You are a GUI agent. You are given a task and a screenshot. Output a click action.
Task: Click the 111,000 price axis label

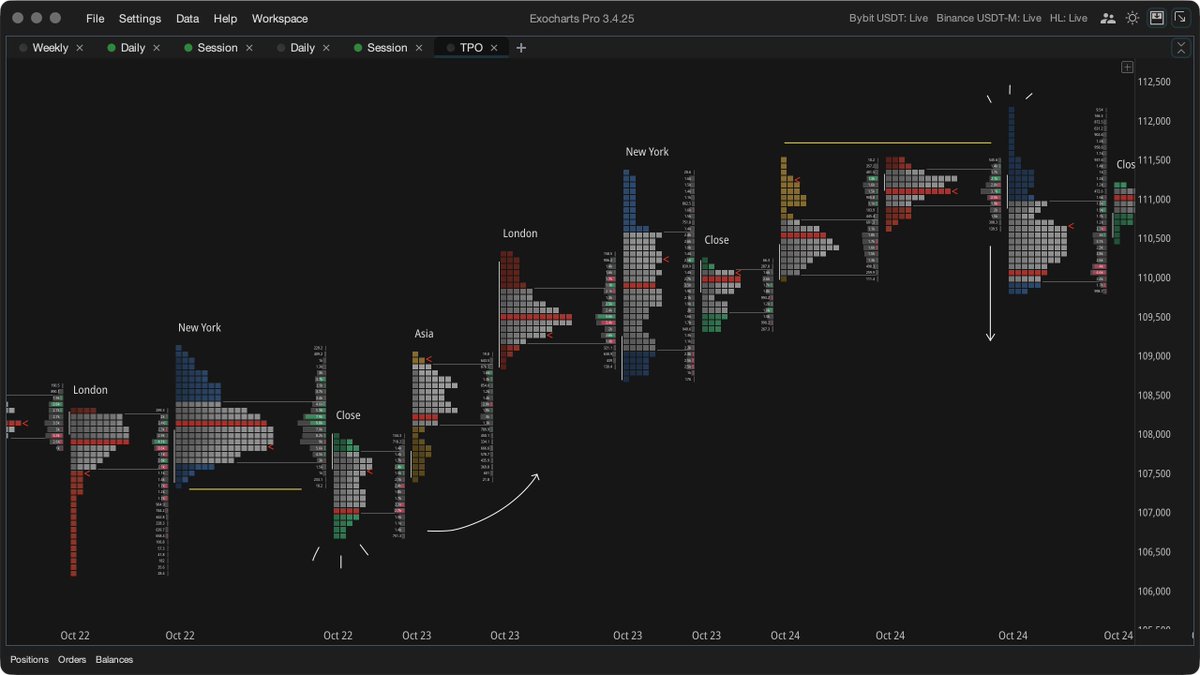(x=1155, y=199)
